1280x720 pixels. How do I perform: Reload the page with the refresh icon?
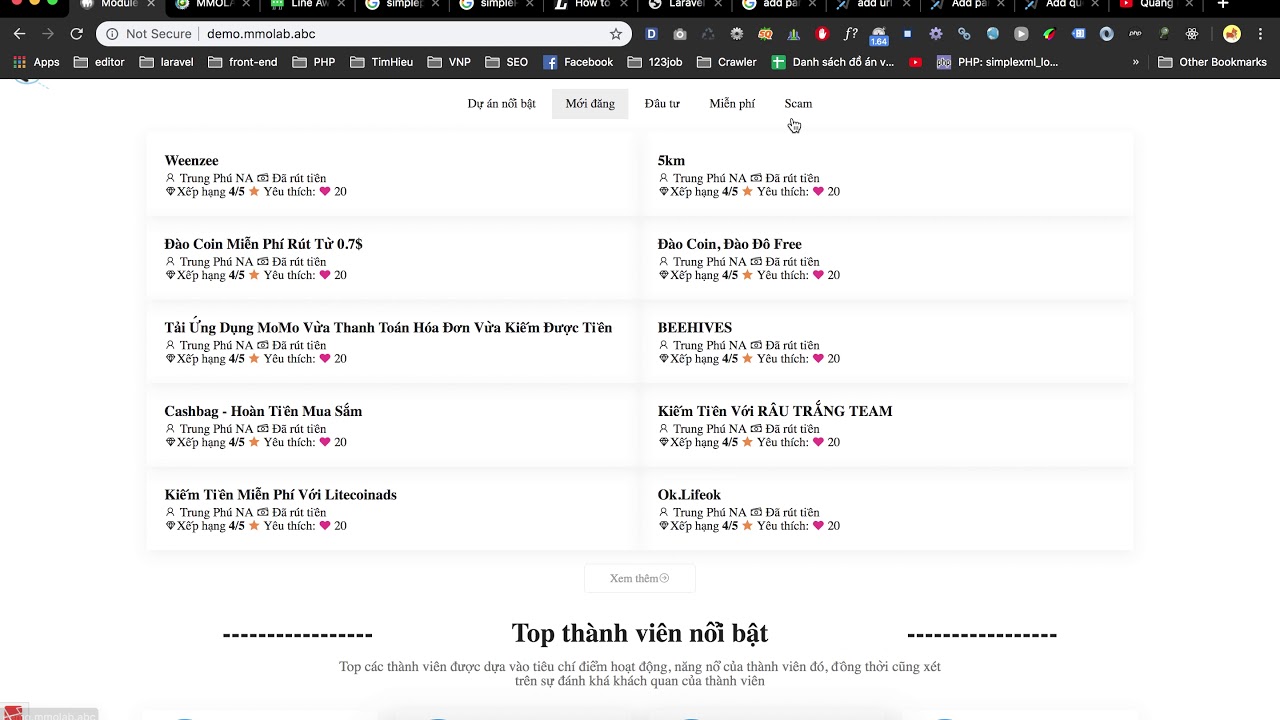point(76,34)
